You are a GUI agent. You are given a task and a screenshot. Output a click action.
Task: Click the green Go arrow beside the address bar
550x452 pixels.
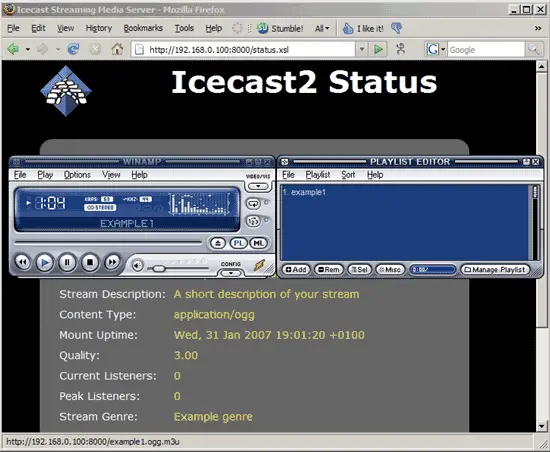pos(378,49)
